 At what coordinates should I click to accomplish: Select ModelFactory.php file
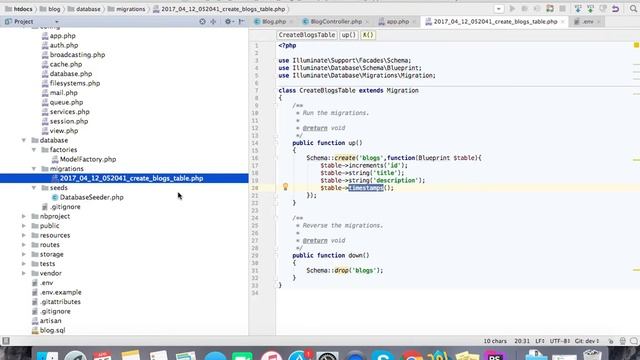point(84,159)
